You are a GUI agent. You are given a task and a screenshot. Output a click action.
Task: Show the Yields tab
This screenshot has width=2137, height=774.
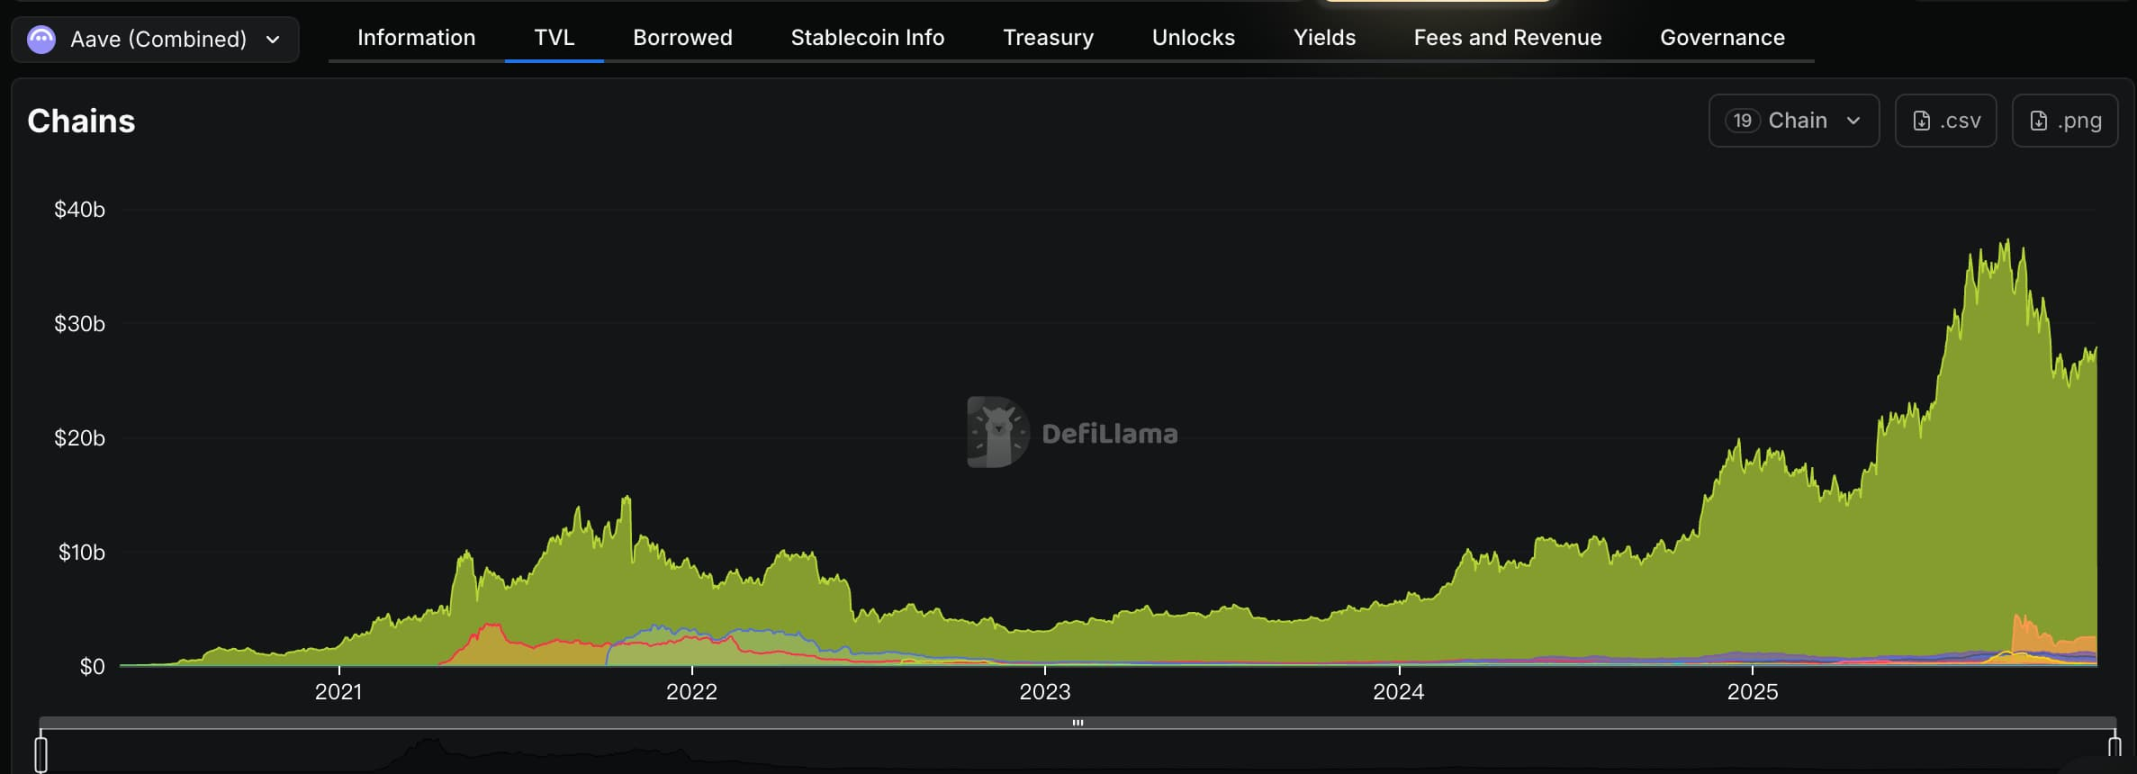(1324, 38)
